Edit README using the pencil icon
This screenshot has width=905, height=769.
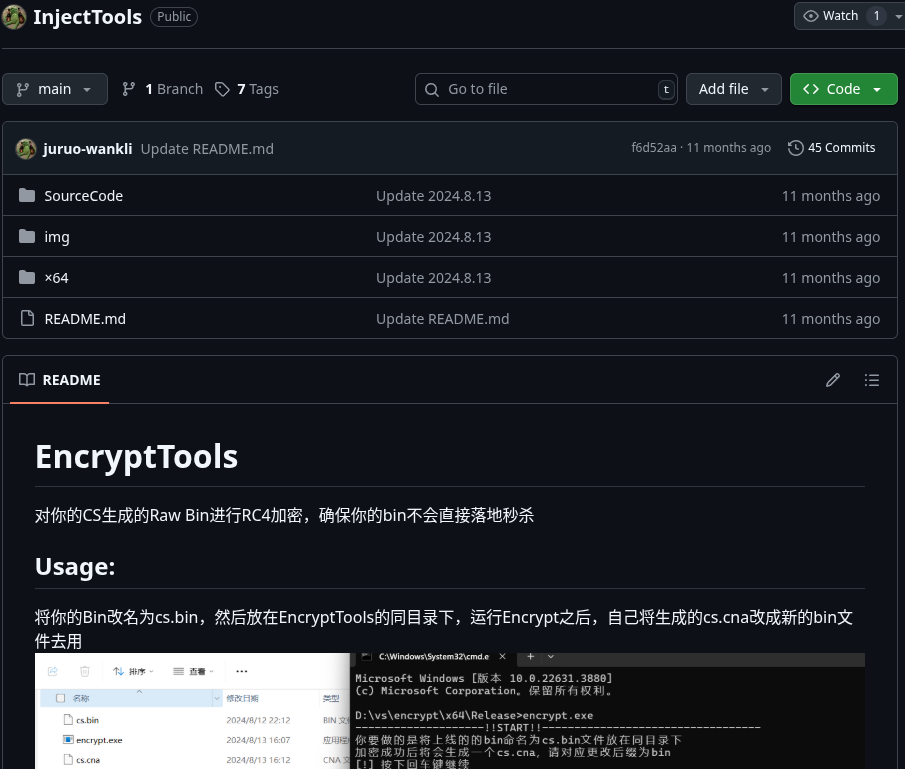[833, 380]
